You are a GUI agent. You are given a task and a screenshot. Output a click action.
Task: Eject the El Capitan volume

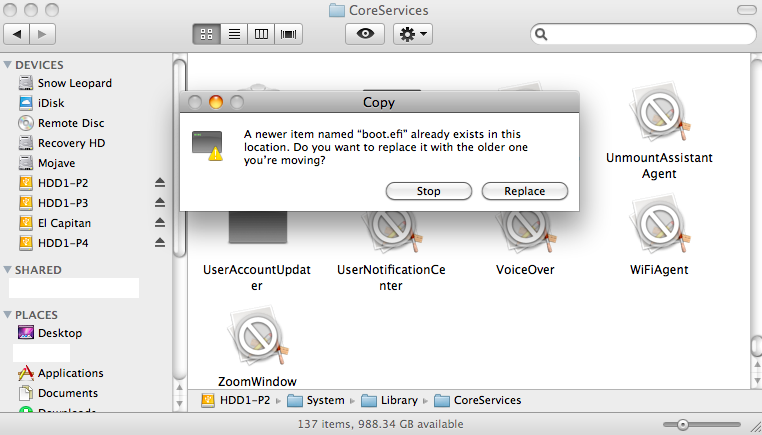pos(160,223)
